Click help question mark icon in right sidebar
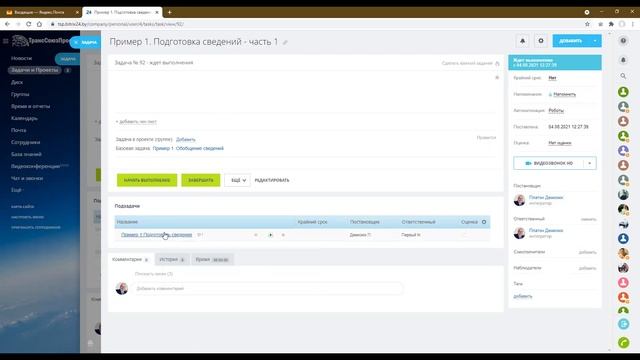 pyautogui.click(x=623, y=41)
